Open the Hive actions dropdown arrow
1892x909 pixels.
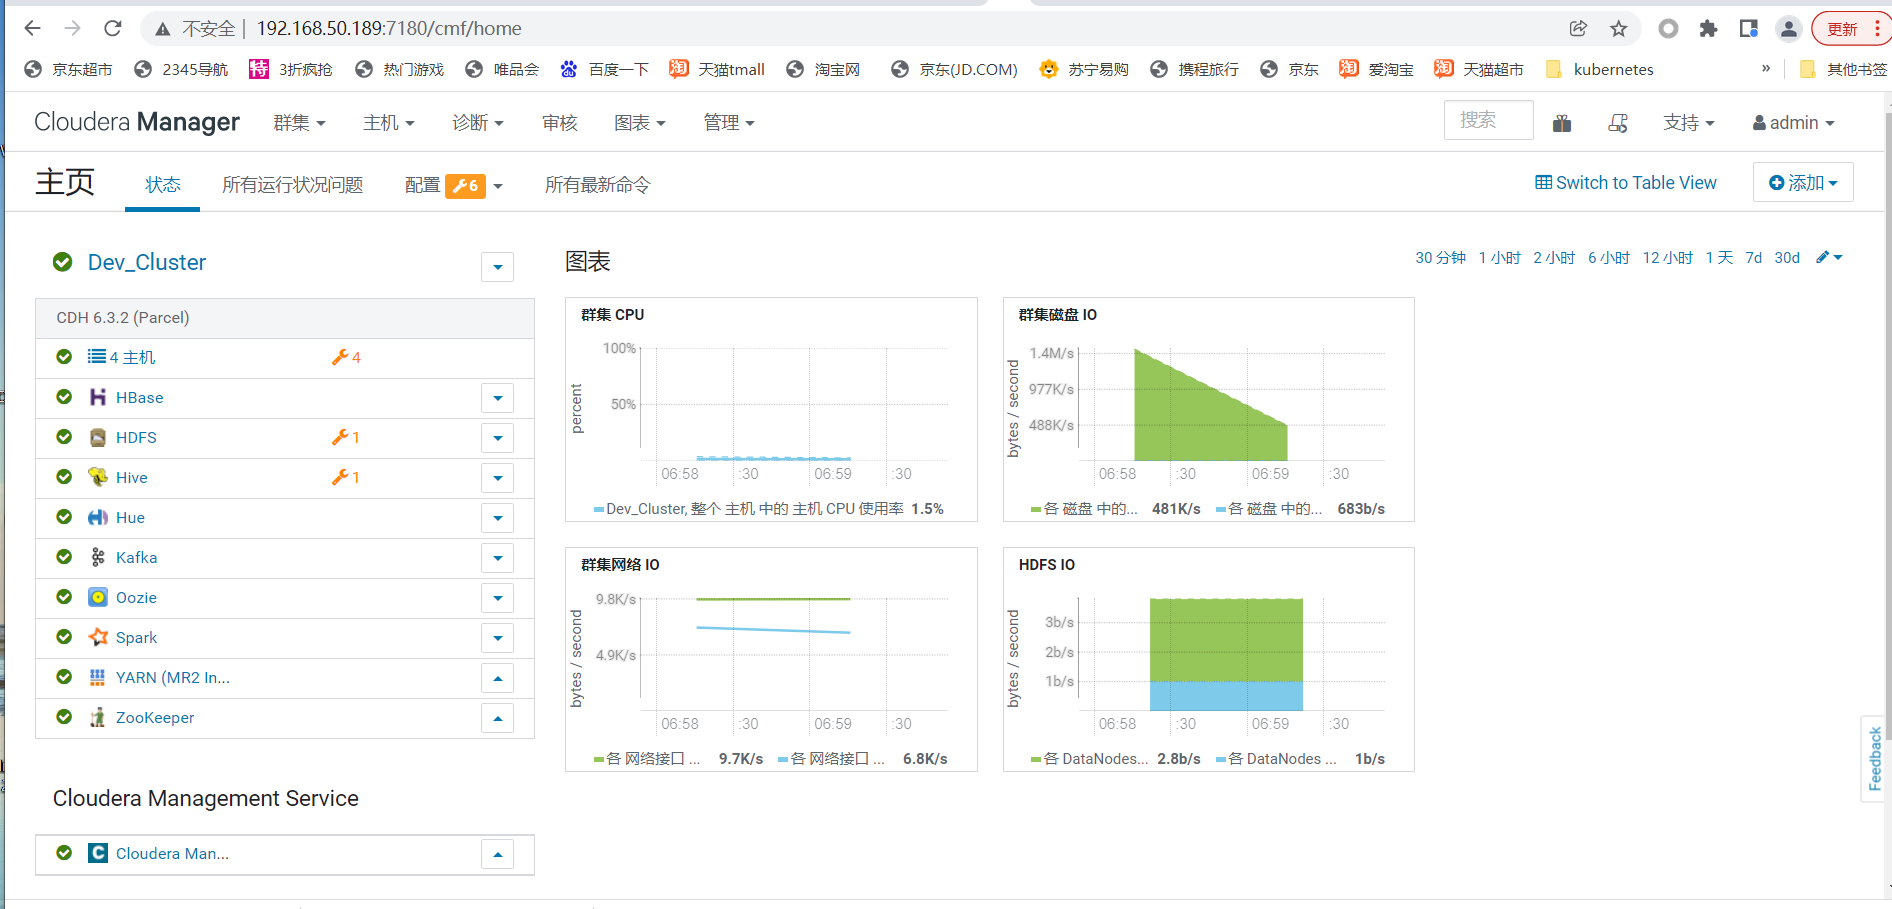pyautogui.click(x=497, y=478)
